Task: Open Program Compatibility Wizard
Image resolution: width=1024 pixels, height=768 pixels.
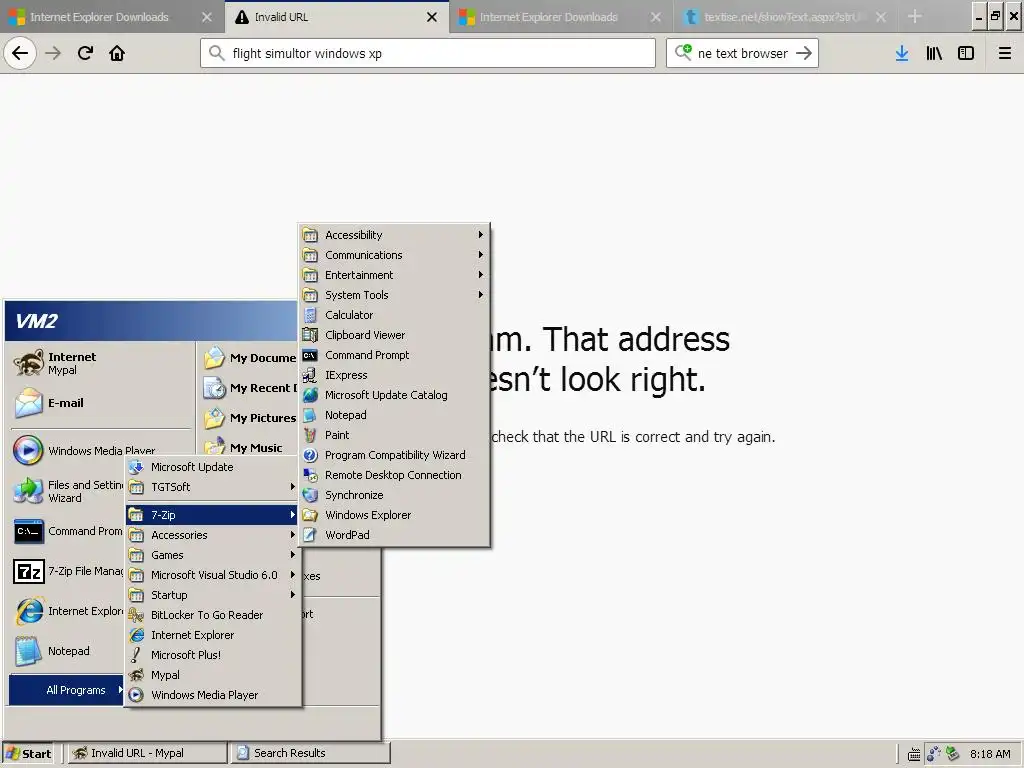Action: coord(394,455)
